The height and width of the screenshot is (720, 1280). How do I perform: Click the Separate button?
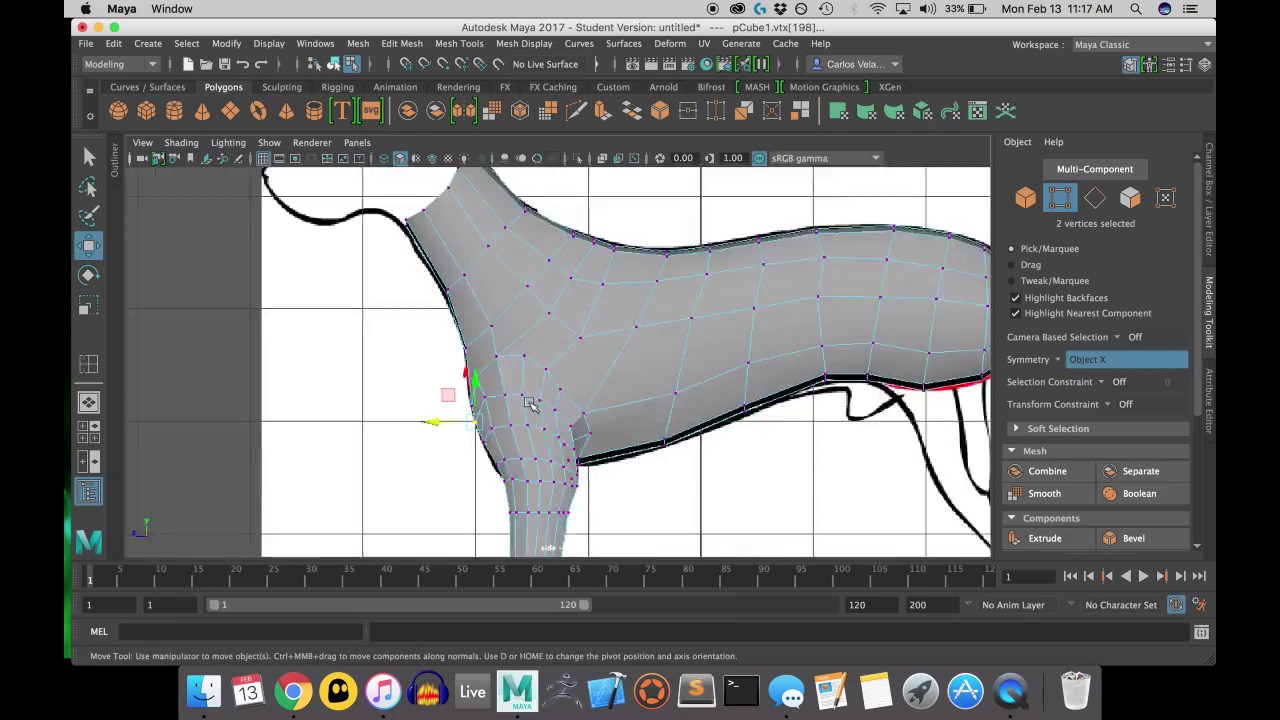1140,471
